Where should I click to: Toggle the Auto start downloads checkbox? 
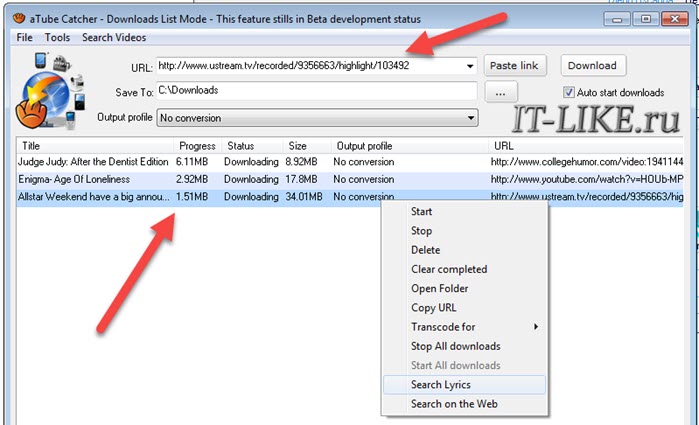tap(568, 92)
